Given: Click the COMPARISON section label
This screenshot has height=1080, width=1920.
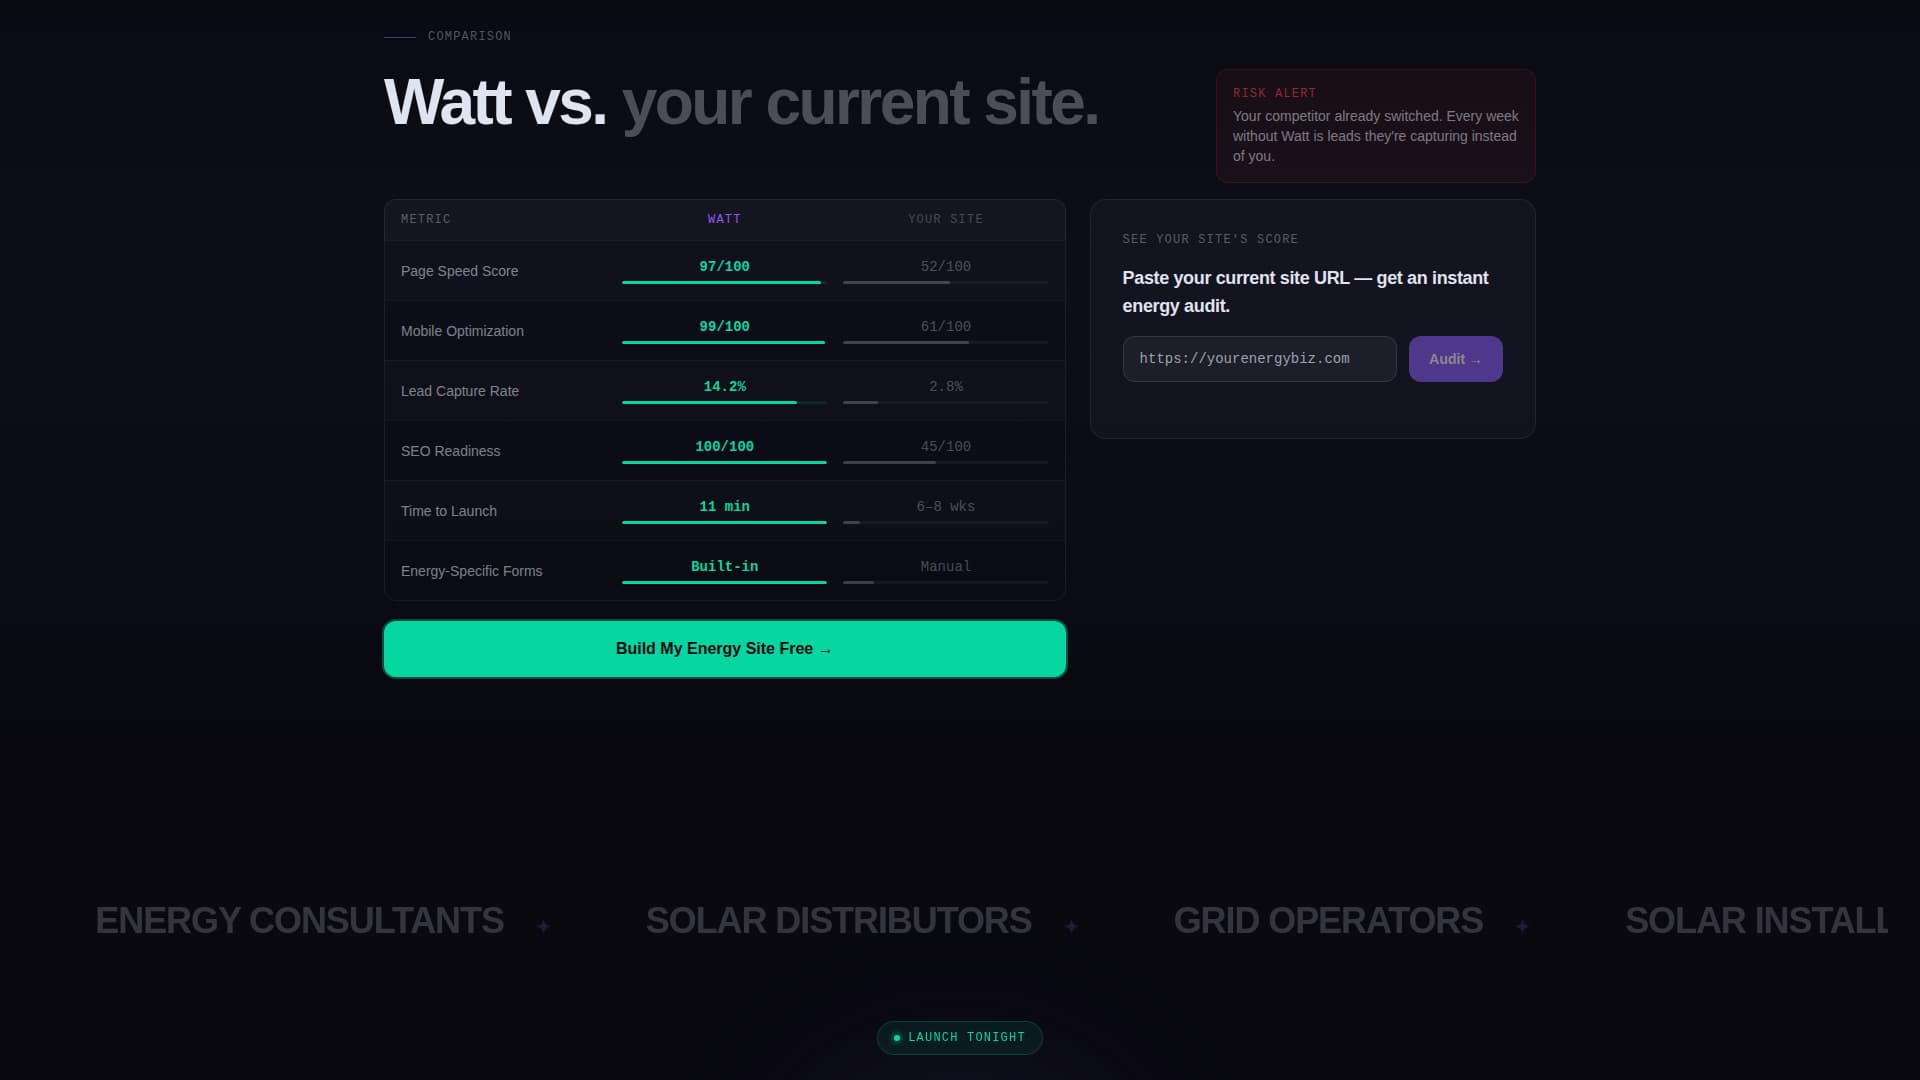Looking at the screenshot, I should [x=468, y=35].
